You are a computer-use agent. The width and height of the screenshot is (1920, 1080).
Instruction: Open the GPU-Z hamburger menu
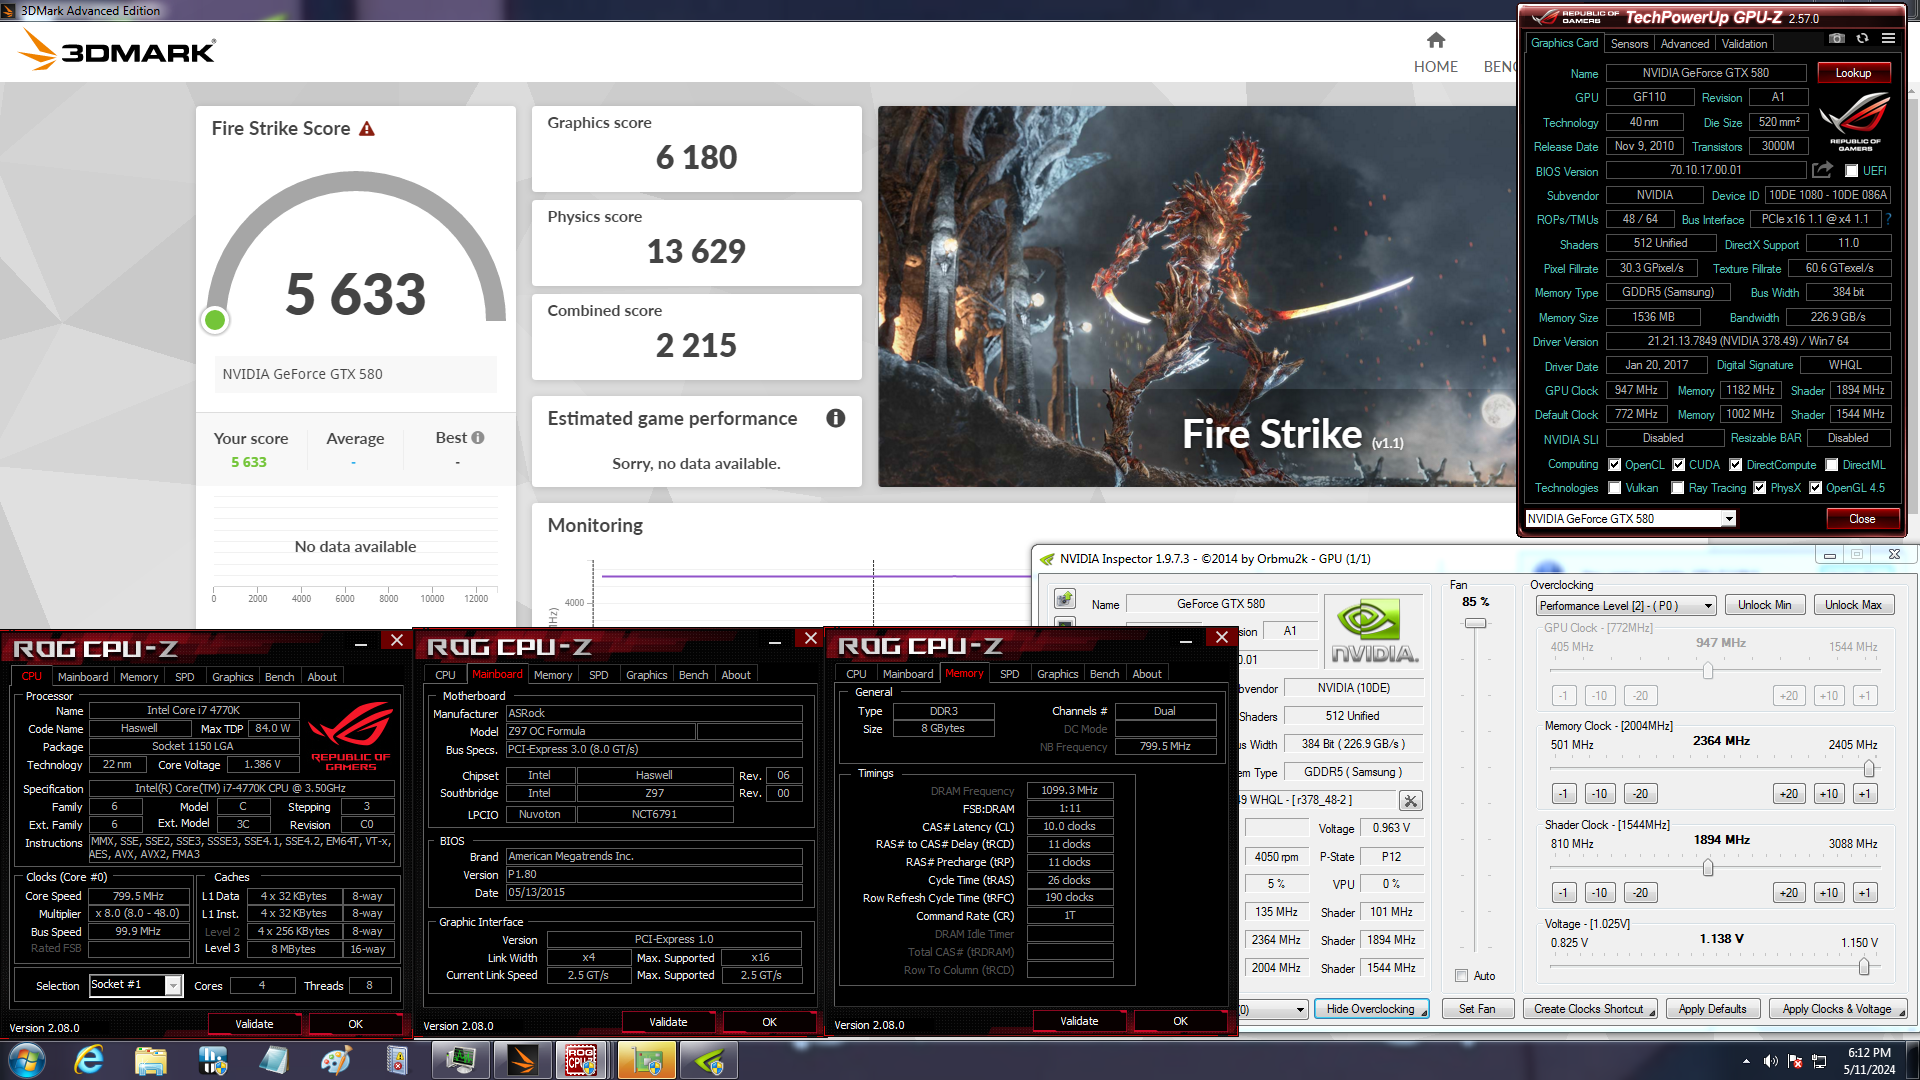click(x=1888, y=39)
